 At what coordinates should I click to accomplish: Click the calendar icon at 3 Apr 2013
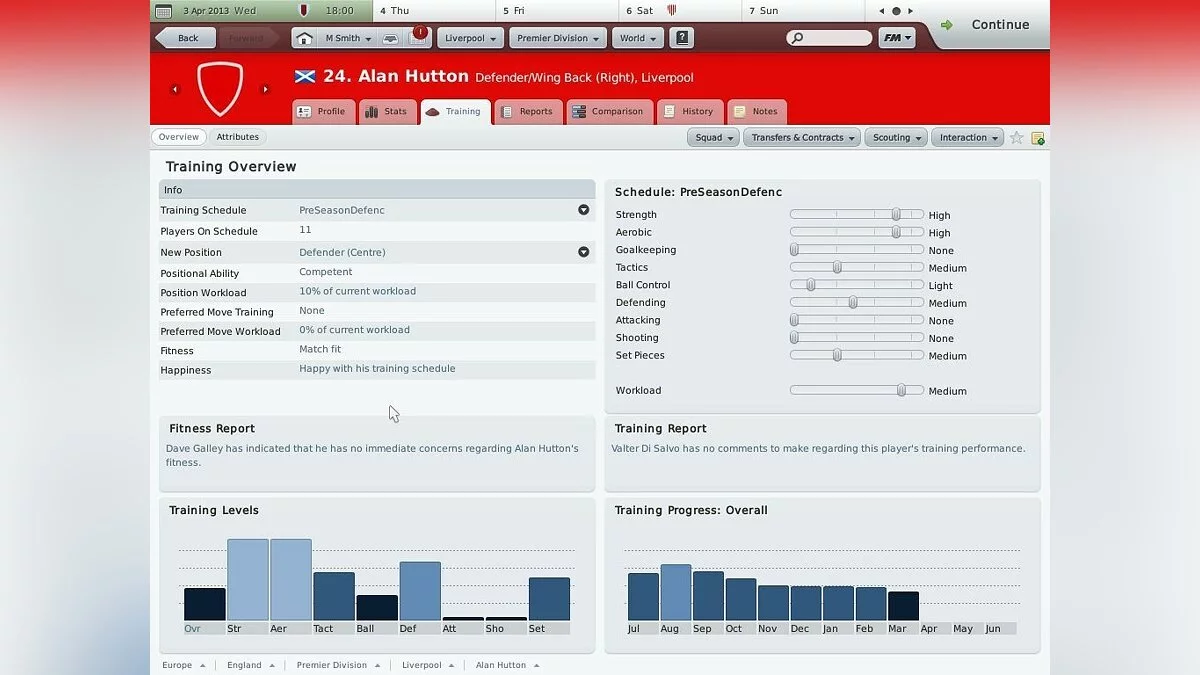pos(165,11)
